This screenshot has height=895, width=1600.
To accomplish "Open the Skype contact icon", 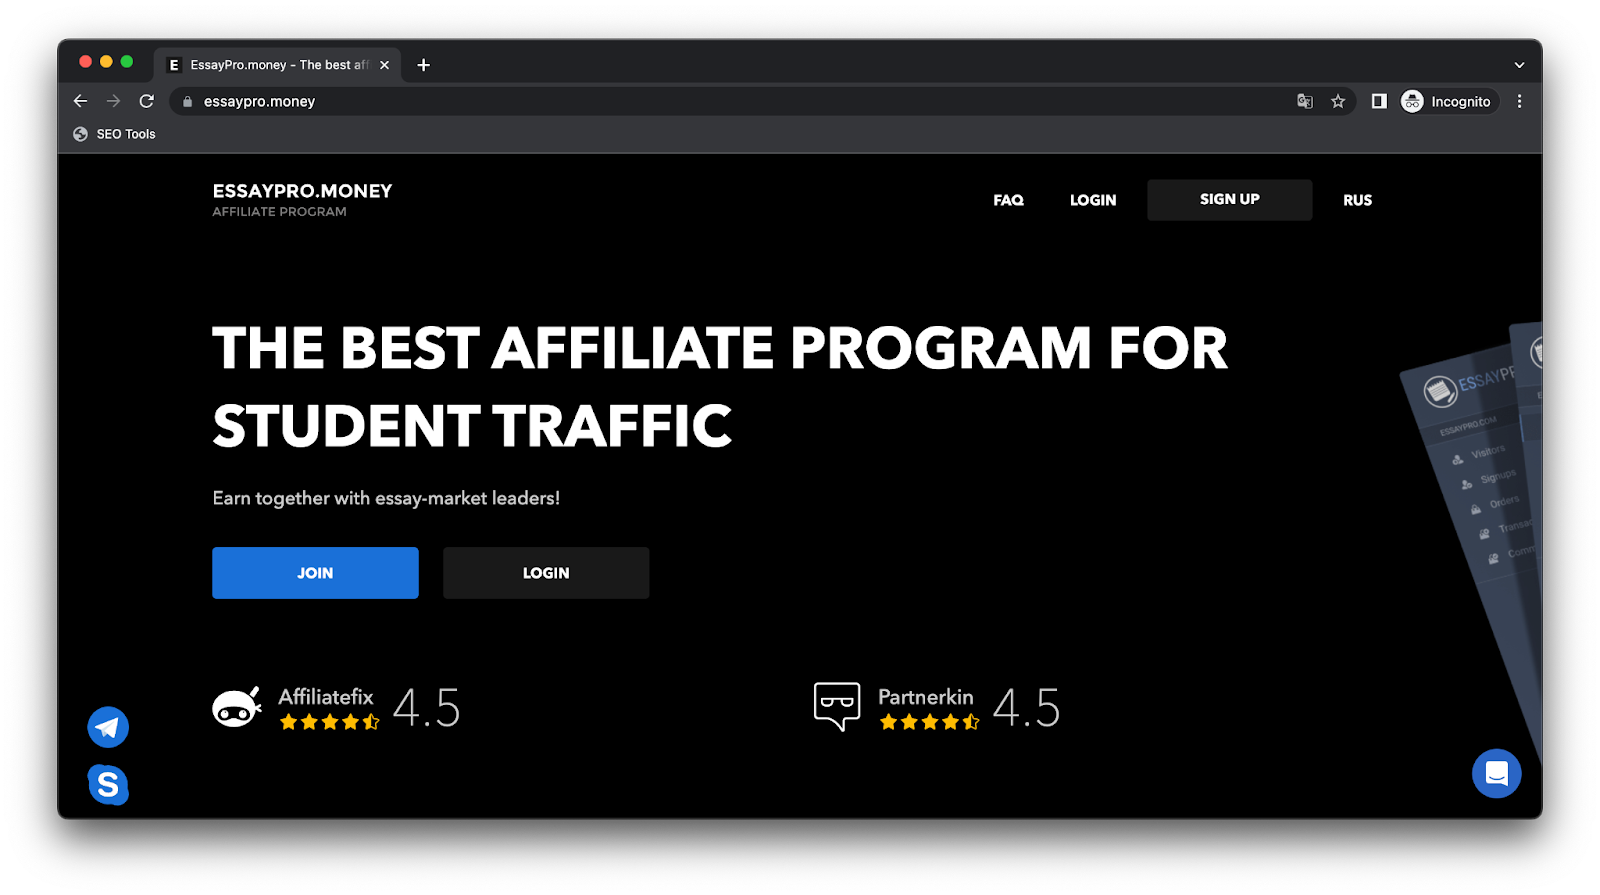I will (108, 784).
